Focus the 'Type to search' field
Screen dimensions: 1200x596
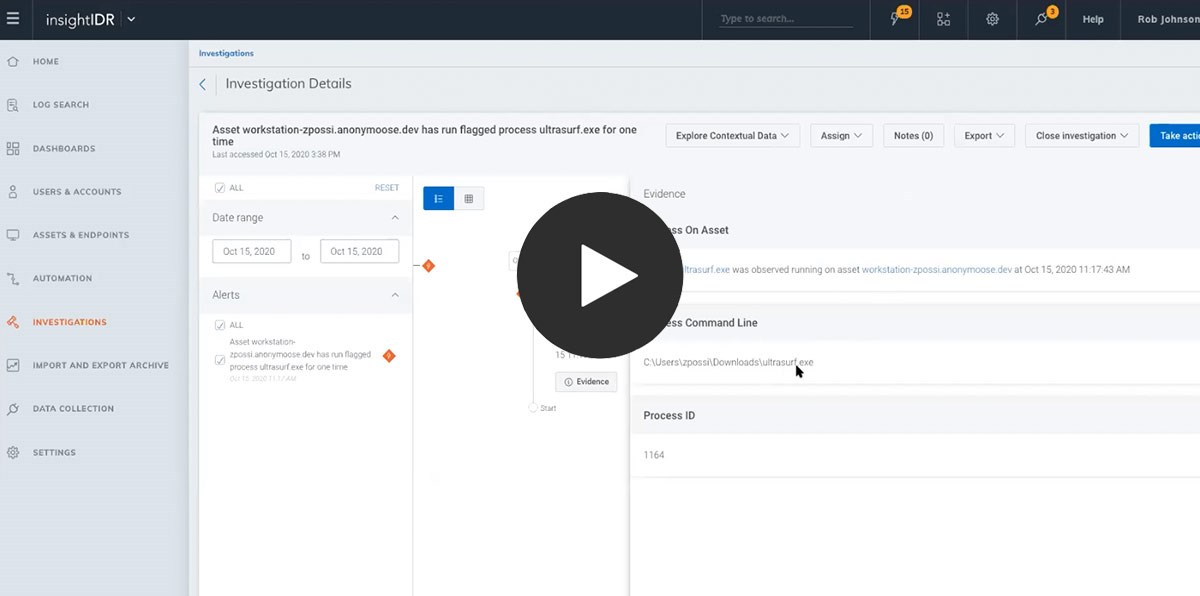coord(786,19)
